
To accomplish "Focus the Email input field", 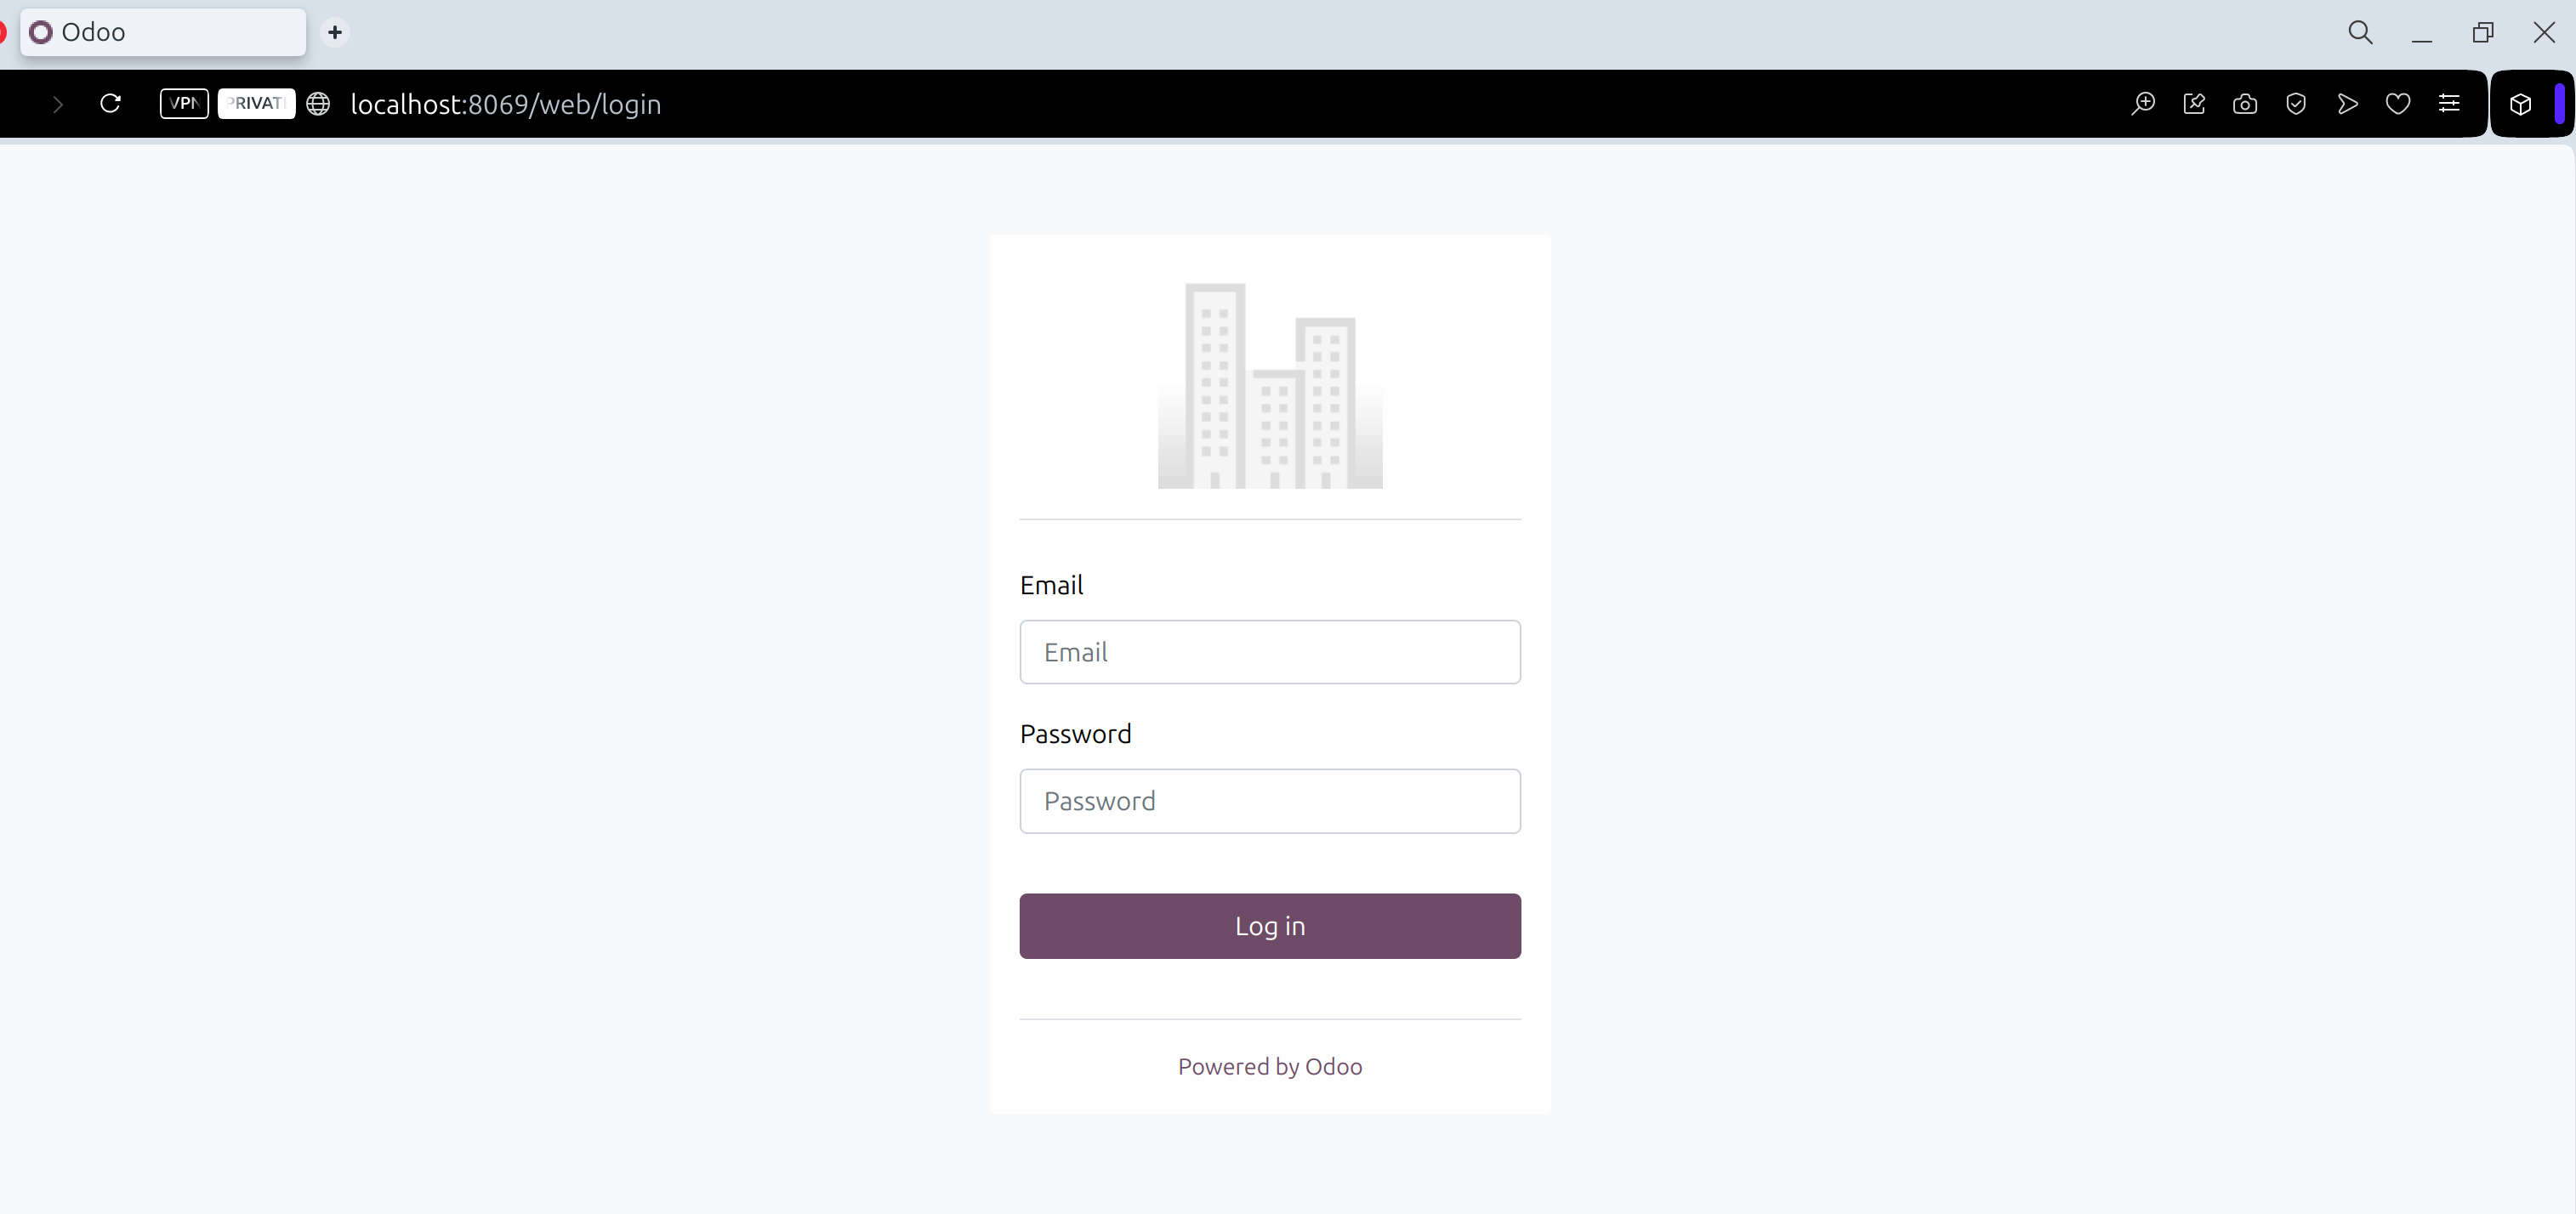I will (x=1270, y=652).
